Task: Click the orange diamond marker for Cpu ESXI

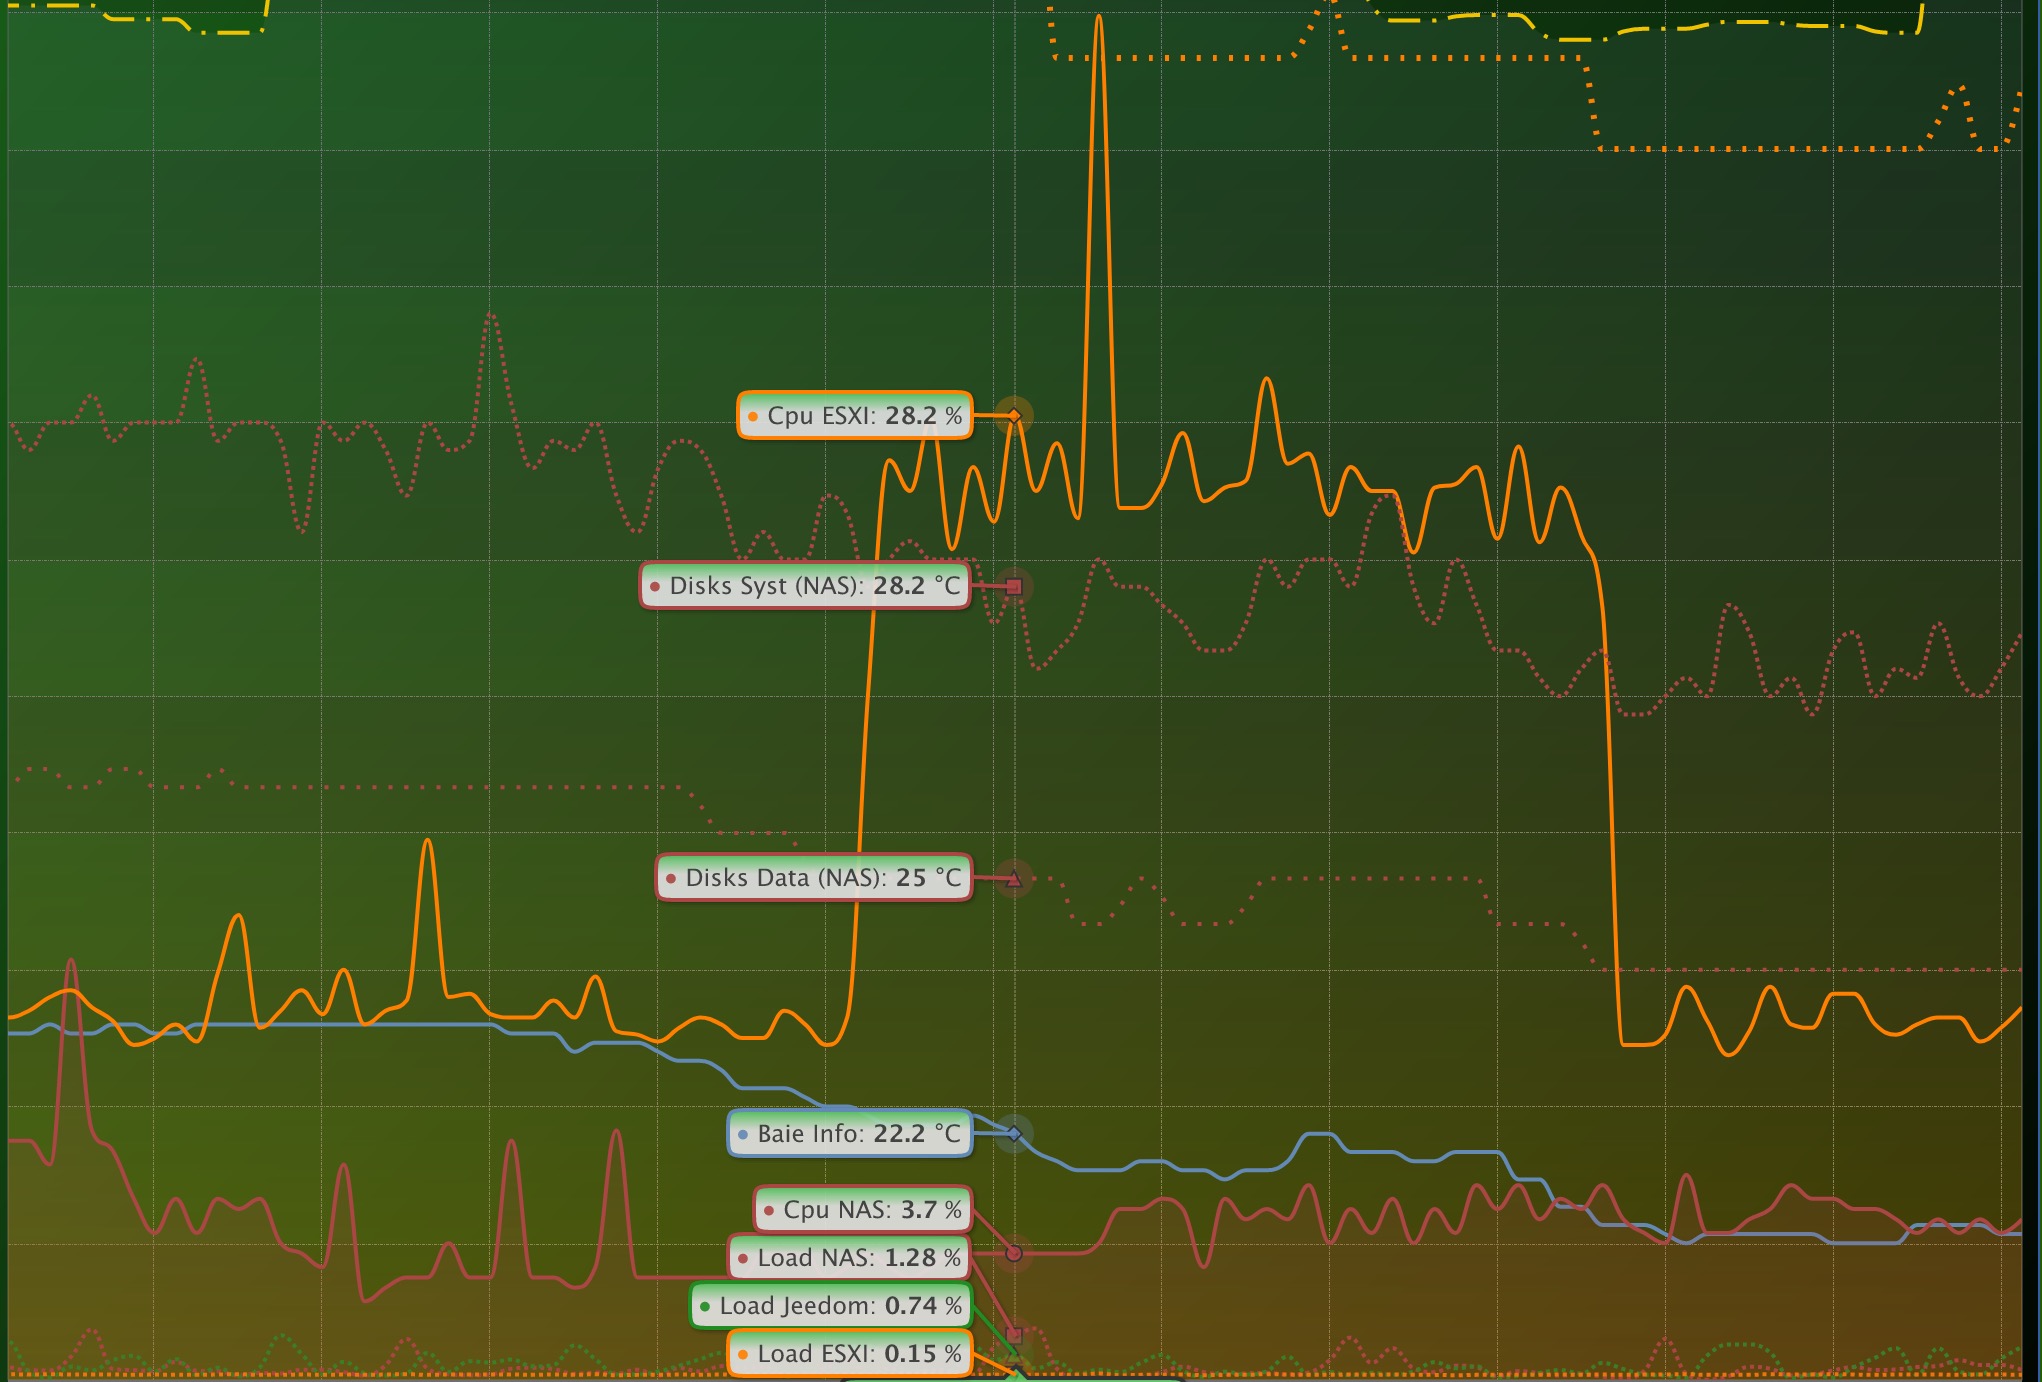Action: [x=1014, y=415]
